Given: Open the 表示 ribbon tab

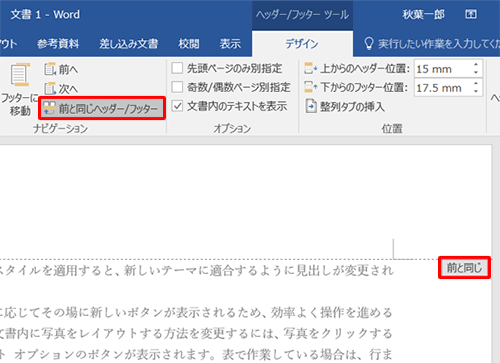Looking at the screenshot, I should tap(230, 44).
